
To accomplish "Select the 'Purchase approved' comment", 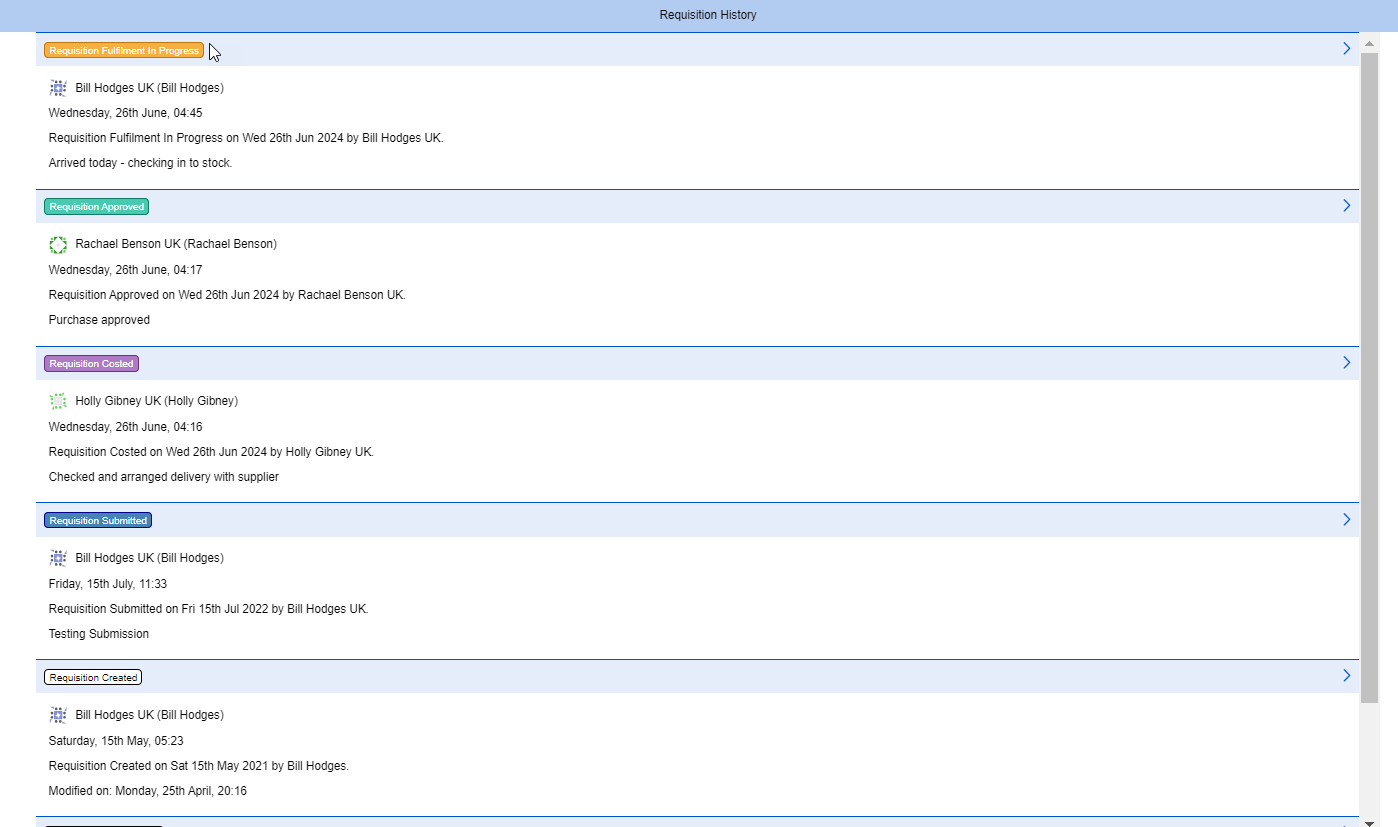I will tap(99, 320).
